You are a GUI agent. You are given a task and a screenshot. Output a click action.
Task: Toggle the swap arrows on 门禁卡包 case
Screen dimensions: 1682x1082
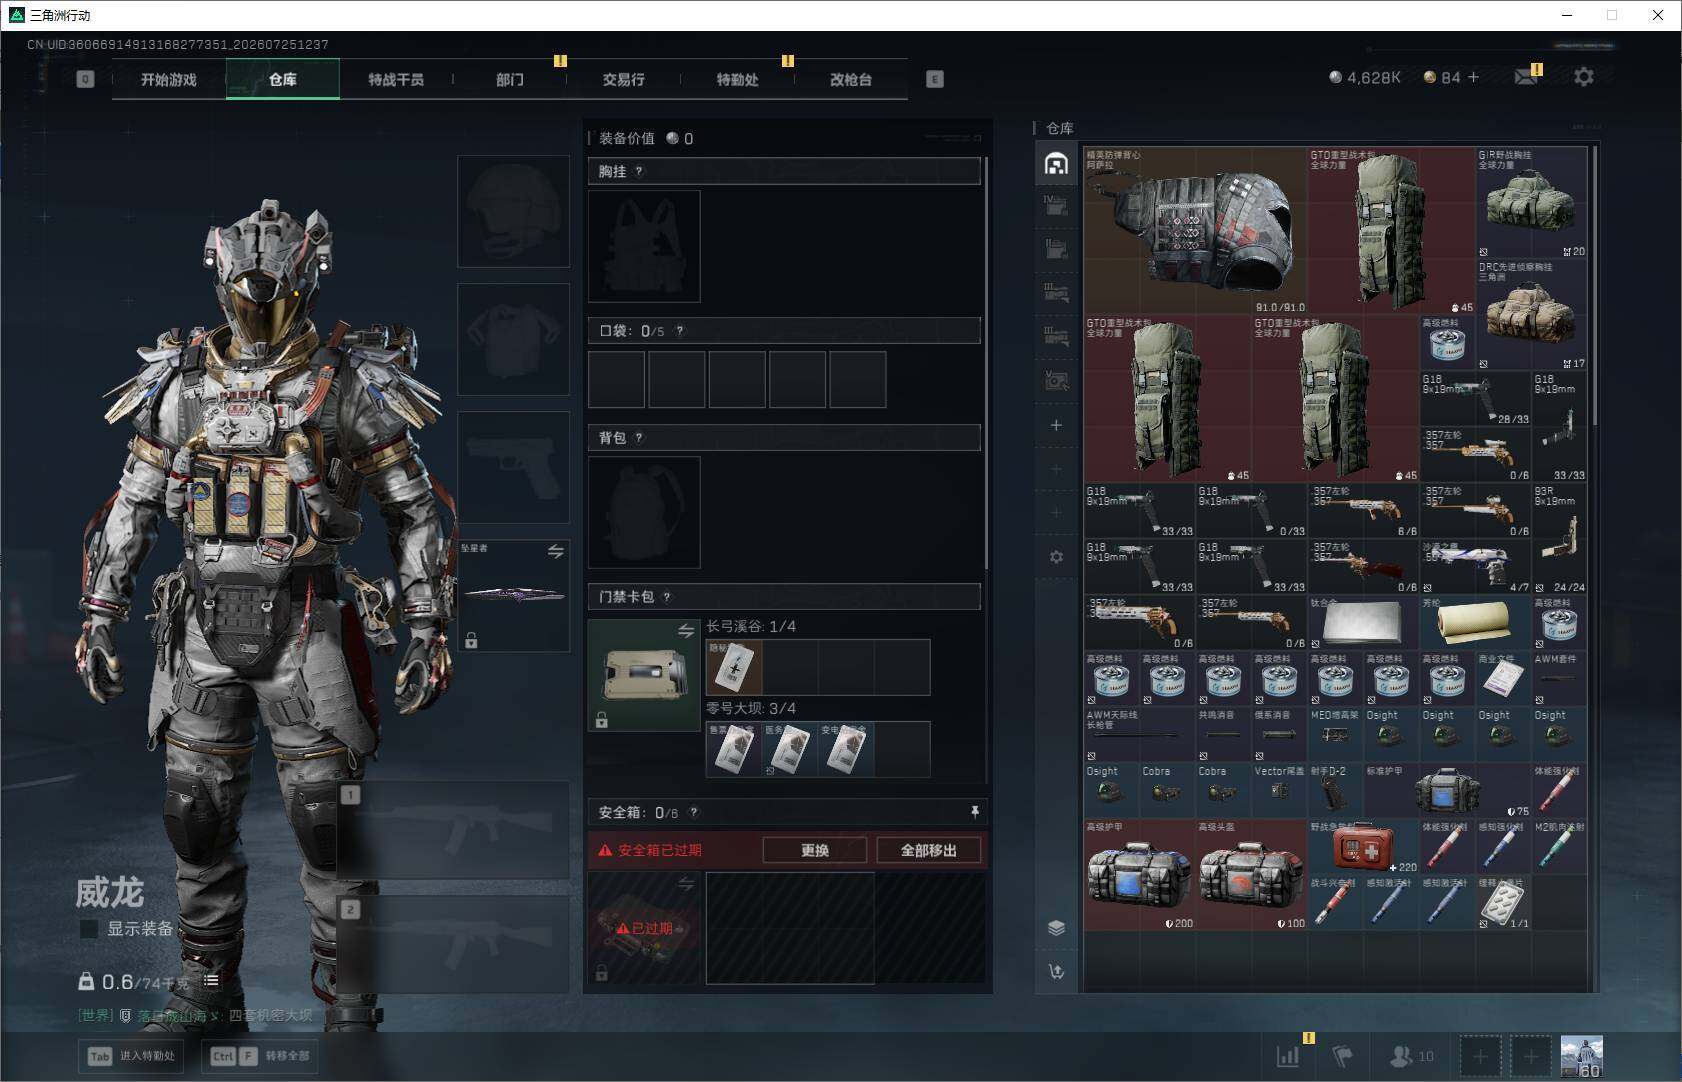coord(686,631)
